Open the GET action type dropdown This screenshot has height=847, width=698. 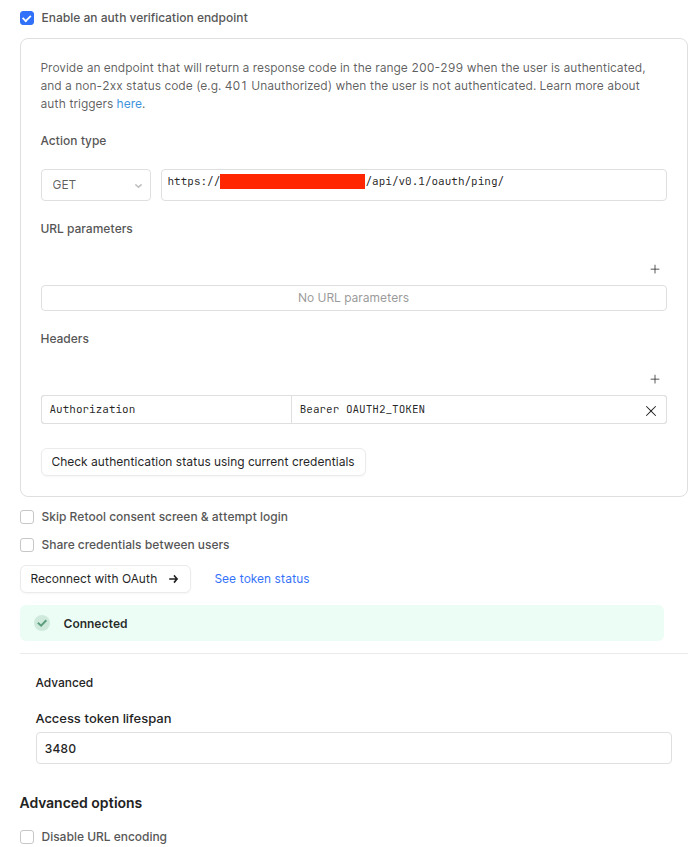point(96,185)
